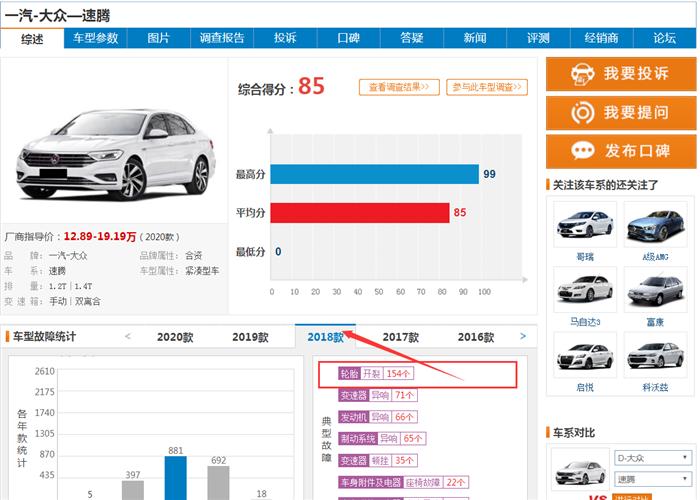Click 参与此车型调查 button
This screenshot has width=700, height=500.
click(487, 87)
